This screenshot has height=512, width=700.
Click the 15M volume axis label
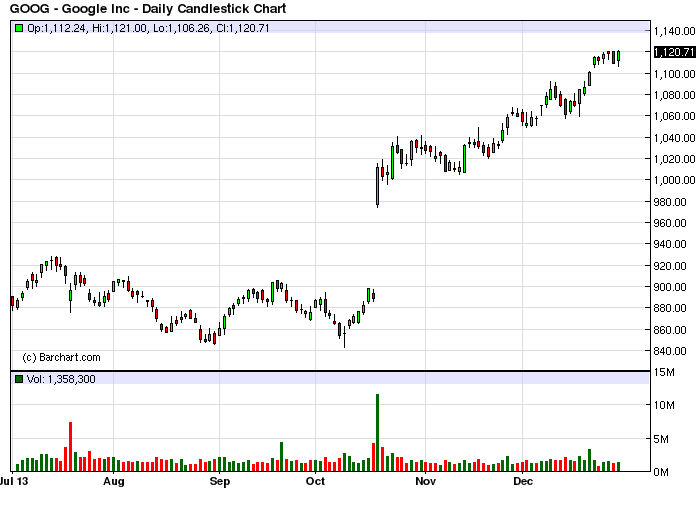663,372
